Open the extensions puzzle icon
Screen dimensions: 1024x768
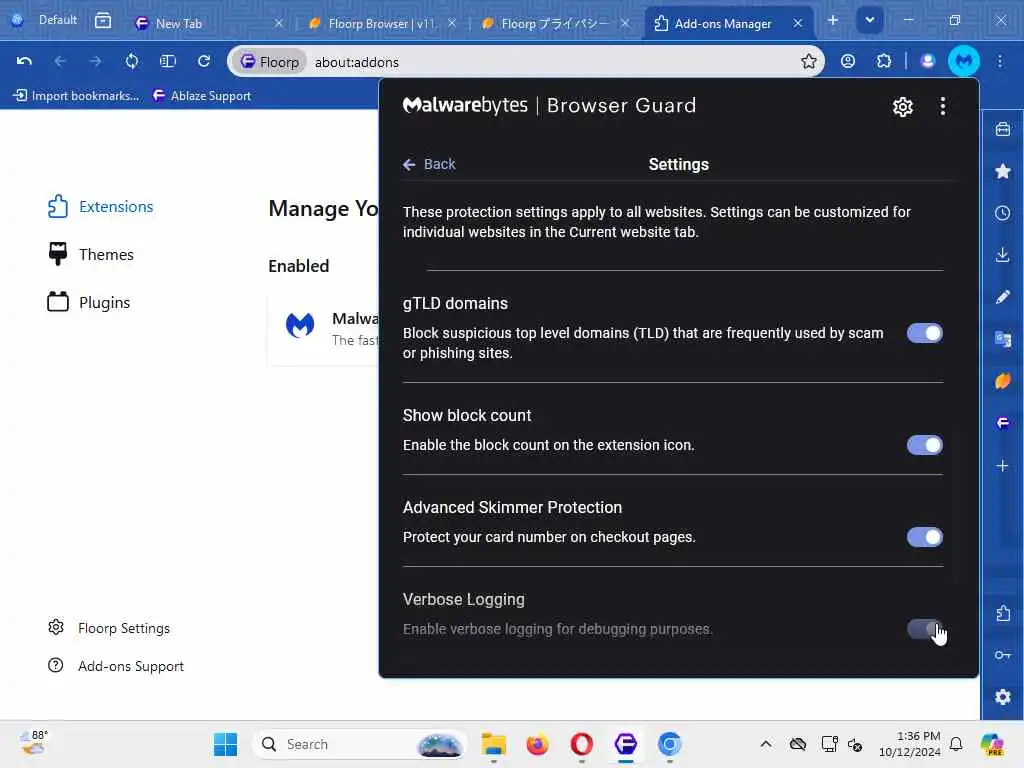[884, 61]
